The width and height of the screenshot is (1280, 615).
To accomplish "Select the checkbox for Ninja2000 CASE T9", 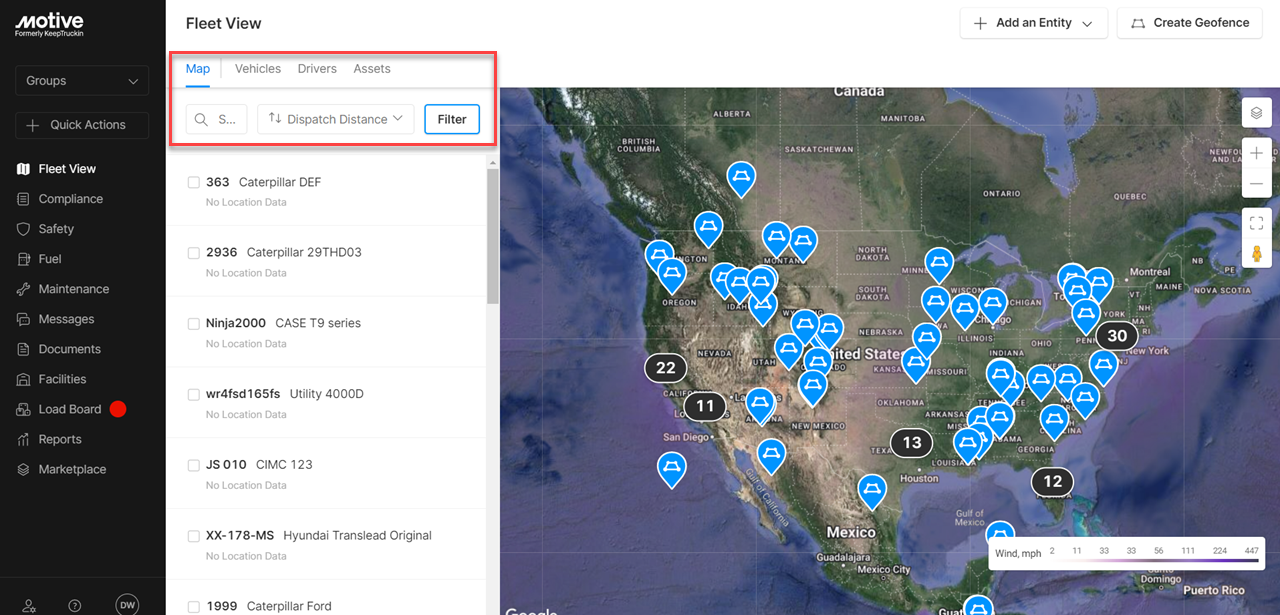I will (193, 323).
